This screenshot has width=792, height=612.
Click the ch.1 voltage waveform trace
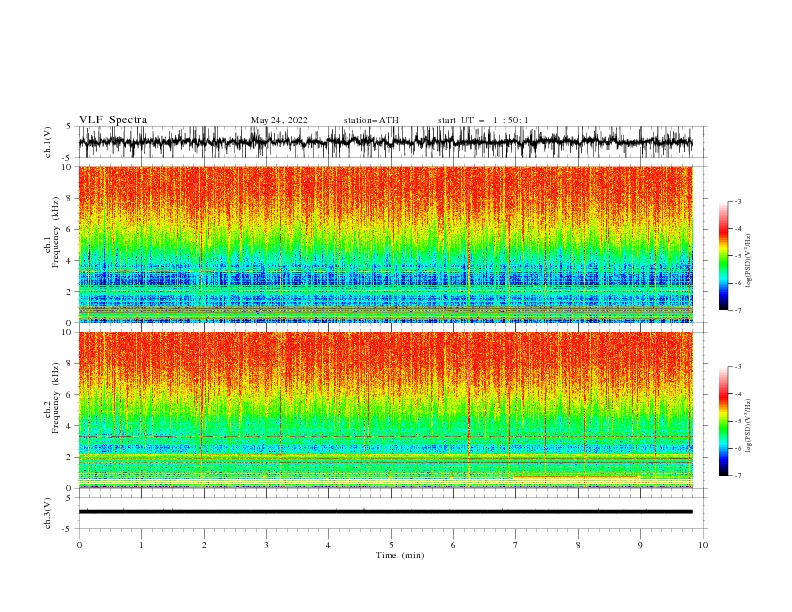point(385,142)
